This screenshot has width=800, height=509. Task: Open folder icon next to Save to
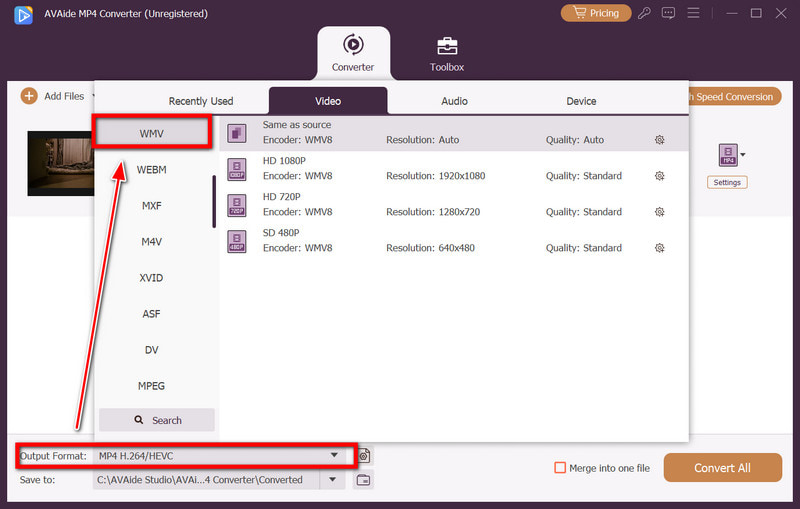364,480
